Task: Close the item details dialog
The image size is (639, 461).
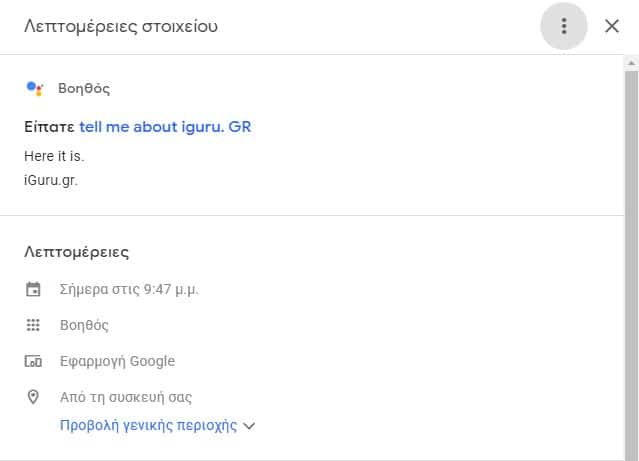Action: (612, 27)
